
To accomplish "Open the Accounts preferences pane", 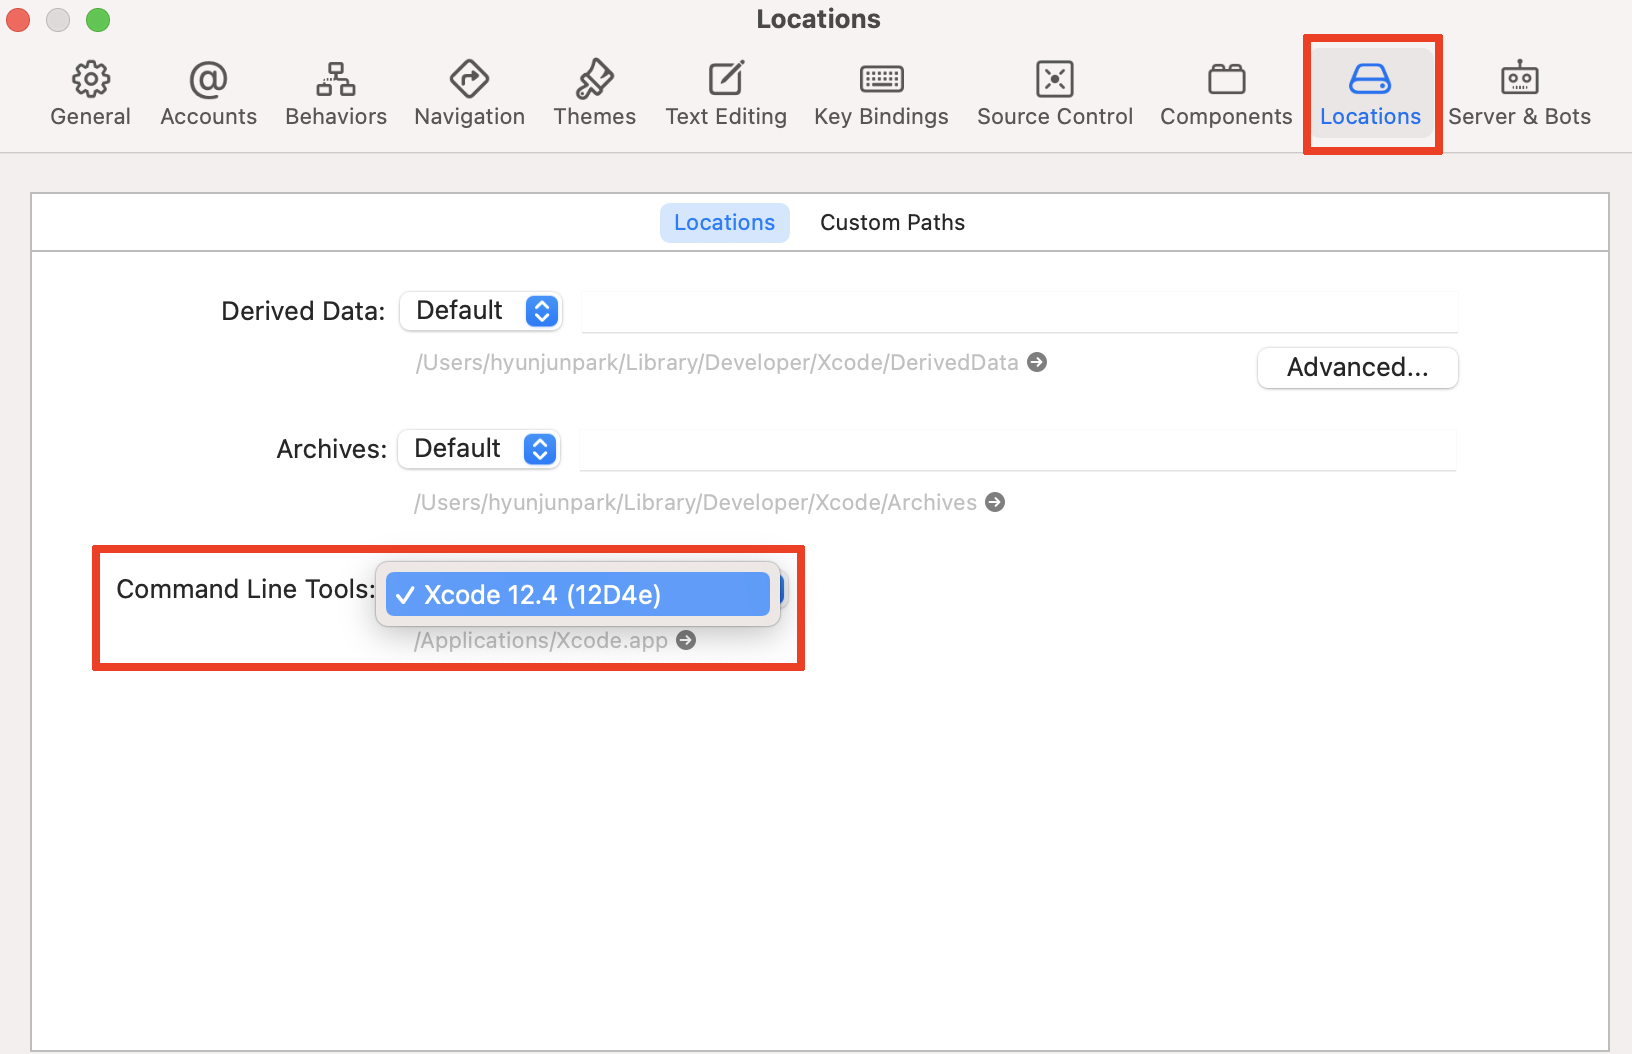I will pos(208,94).
